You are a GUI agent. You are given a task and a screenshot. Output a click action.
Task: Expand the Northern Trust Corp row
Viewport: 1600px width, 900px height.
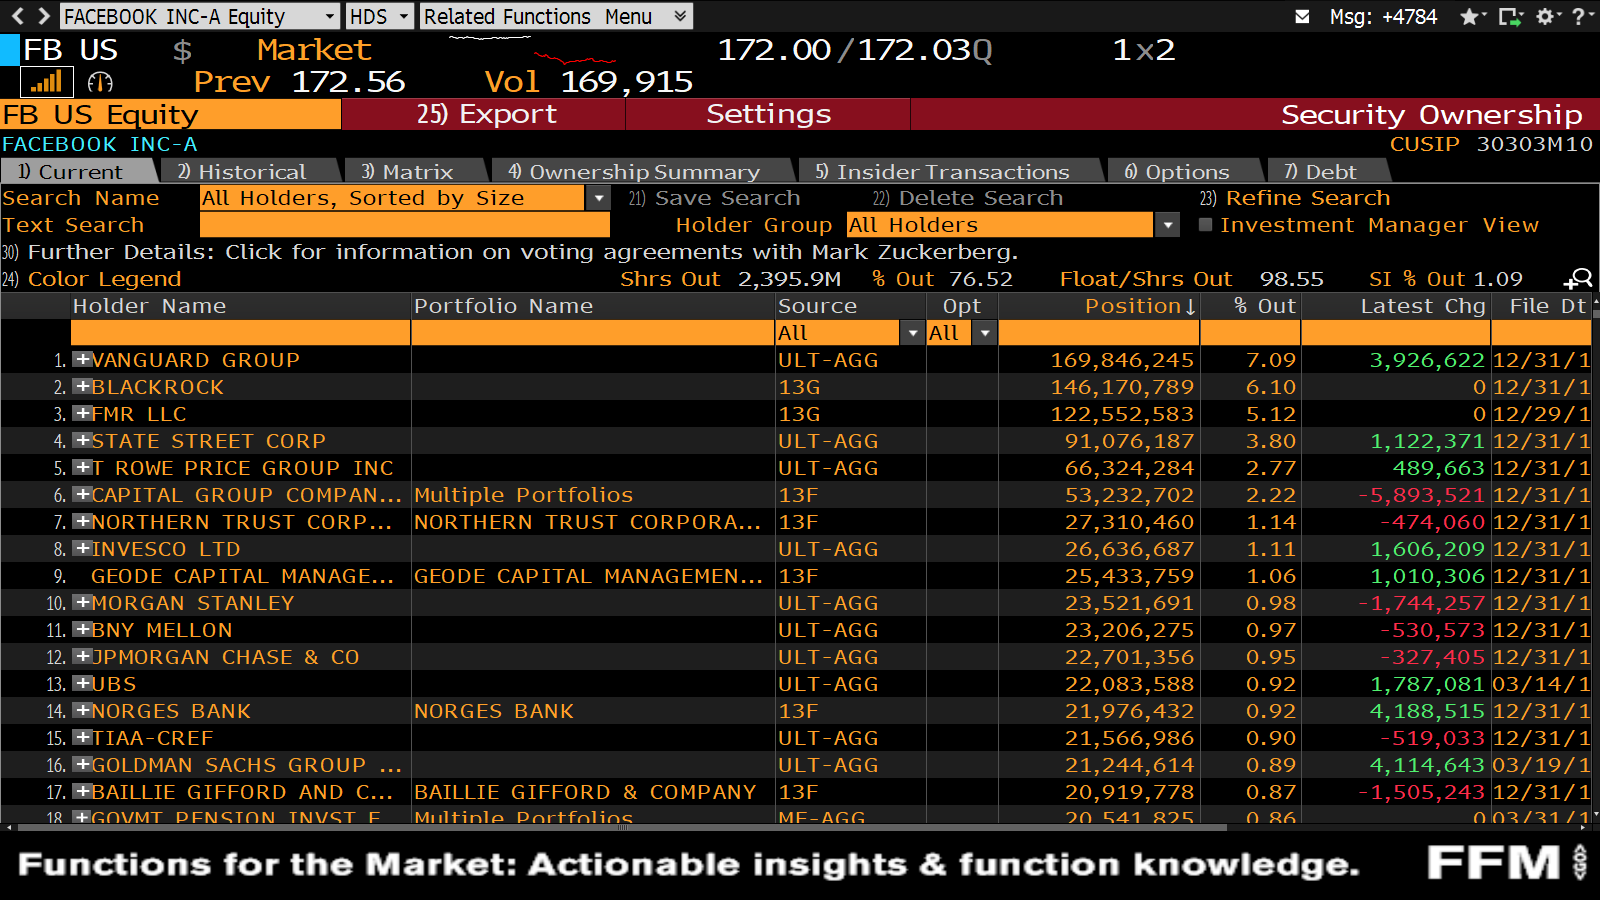pyautogui.click(x=82, y=521)
